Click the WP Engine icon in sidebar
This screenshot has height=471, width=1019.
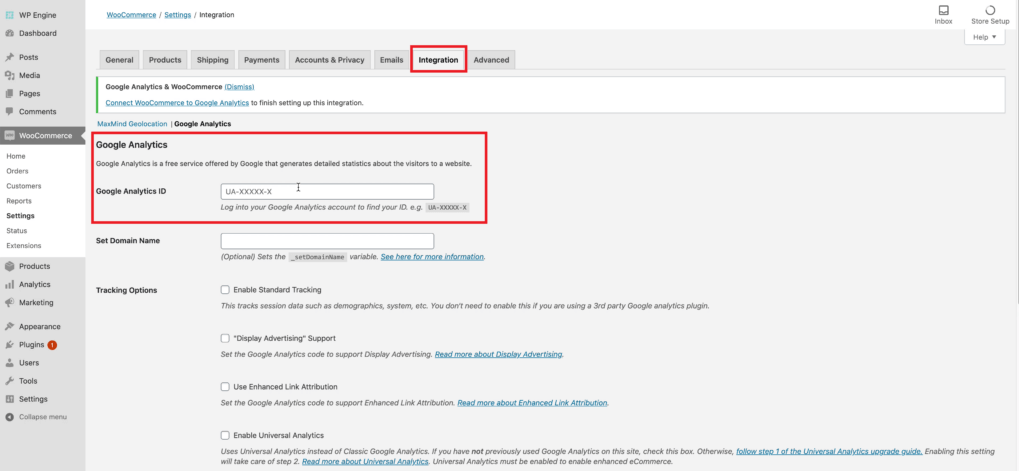(10, 15)
